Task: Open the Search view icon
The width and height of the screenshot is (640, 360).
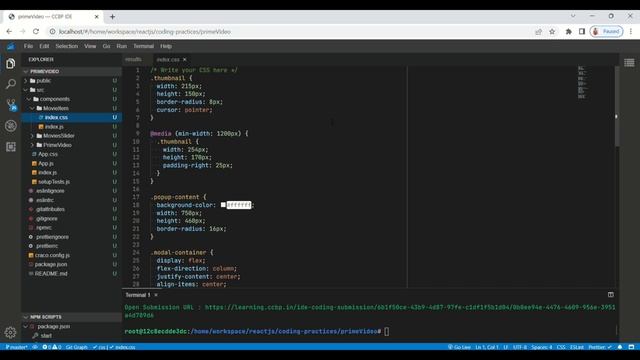Action: 11,84
